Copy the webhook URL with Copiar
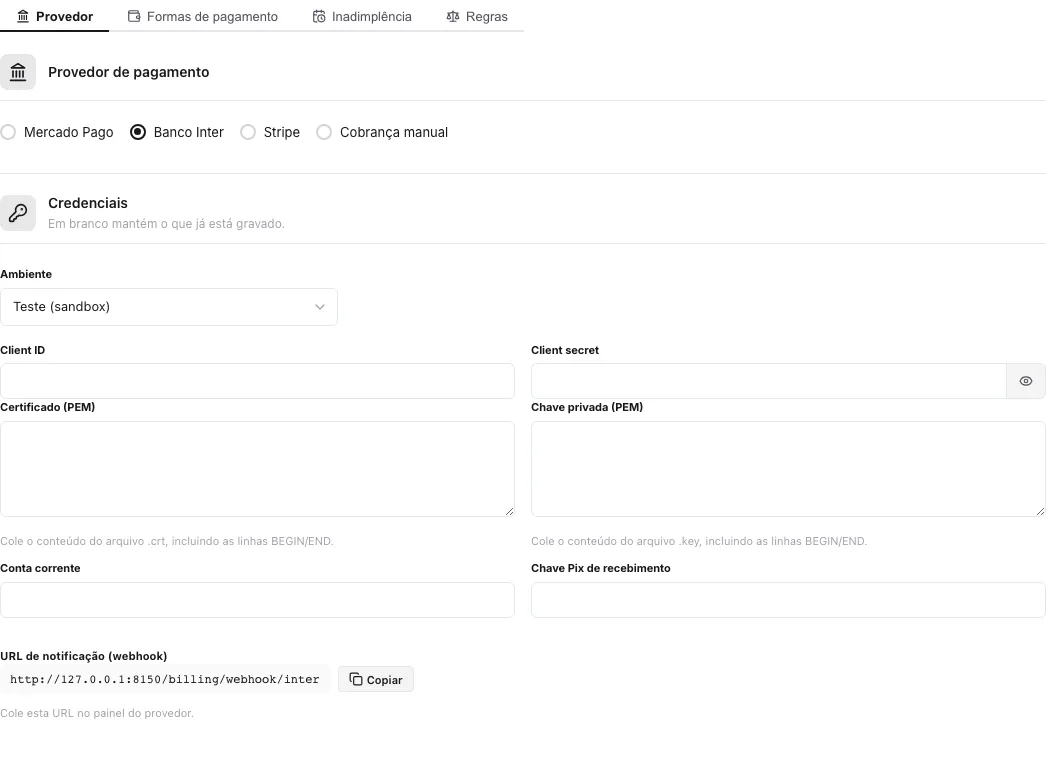 376,679
